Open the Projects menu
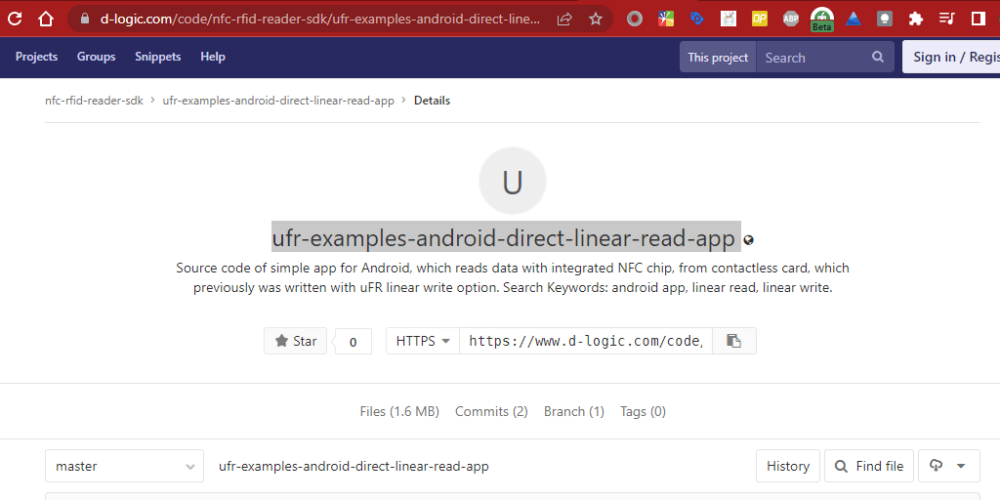 tap(36, 57)
